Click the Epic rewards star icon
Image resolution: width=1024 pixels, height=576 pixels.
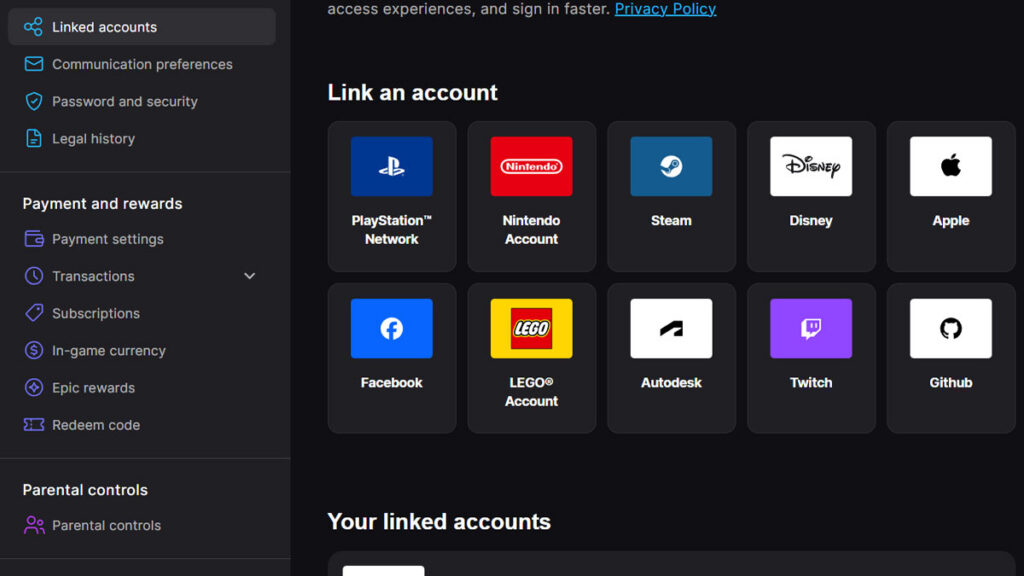(x=33, y=388)
